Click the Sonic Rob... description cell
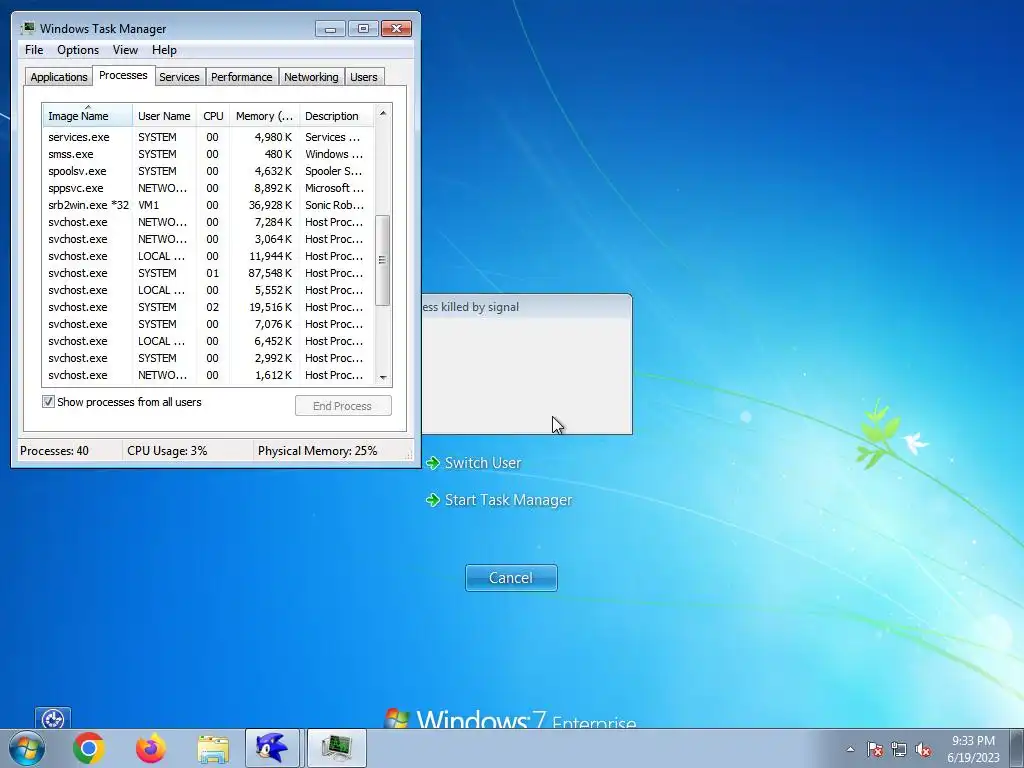The width and height of the screenshot is (1024, 768). 334,205
